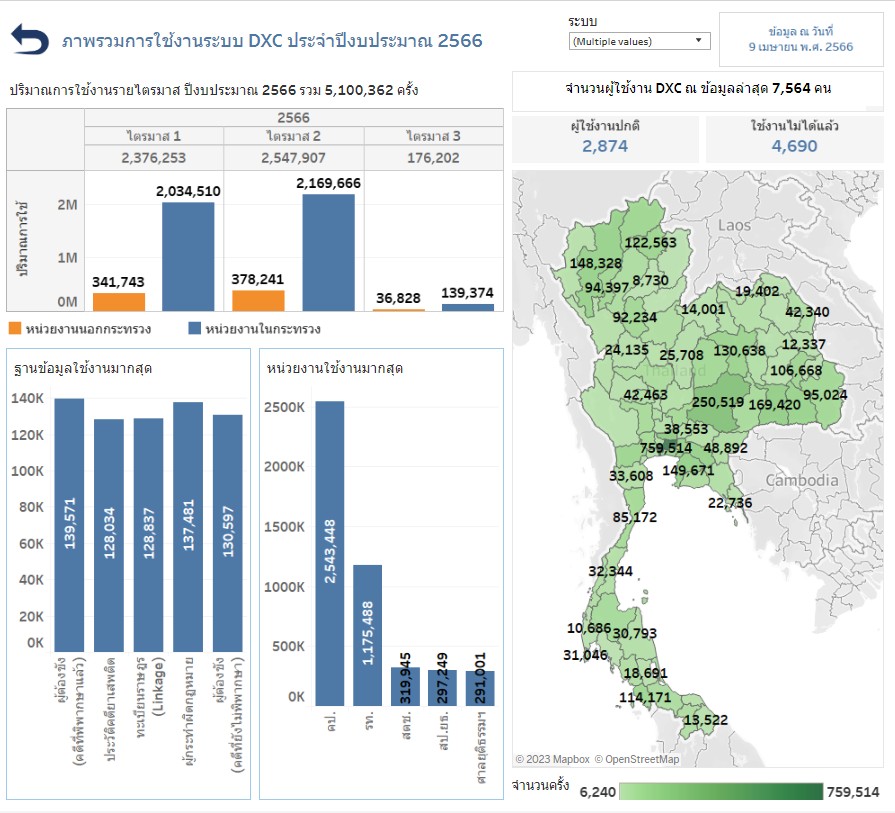895x813 pixels.
Task: Select the blue bar below 2,169,666
Action: [328, 253]
